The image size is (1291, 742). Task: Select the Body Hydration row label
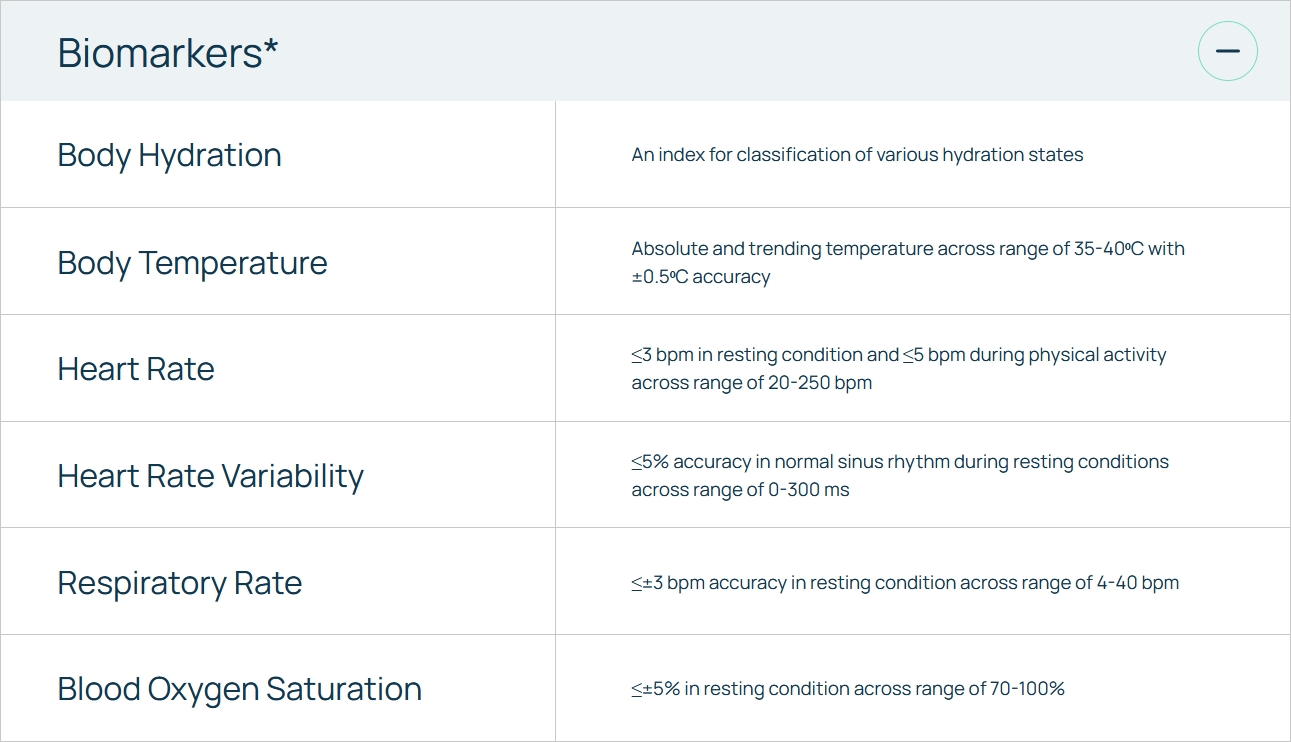click(x=169, y=155)
